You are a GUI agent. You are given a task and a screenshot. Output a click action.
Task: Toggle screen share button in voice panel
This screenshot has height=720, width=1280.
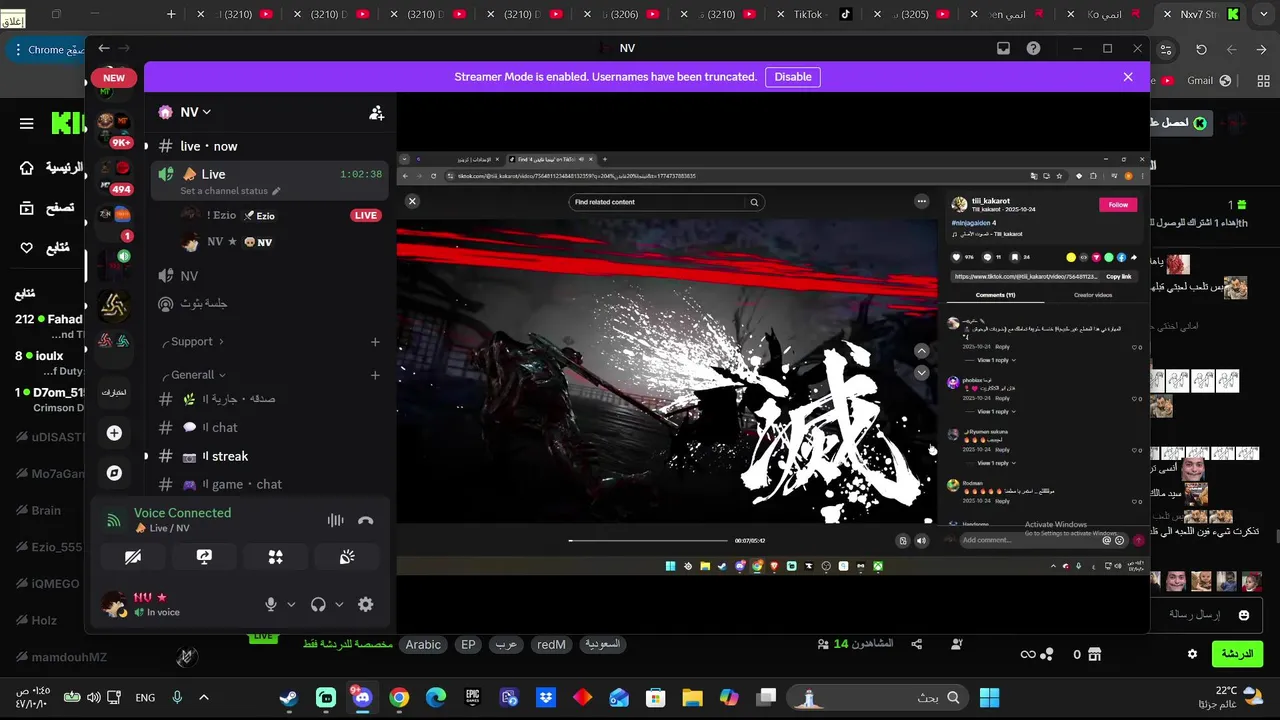(x=204, y=557)
